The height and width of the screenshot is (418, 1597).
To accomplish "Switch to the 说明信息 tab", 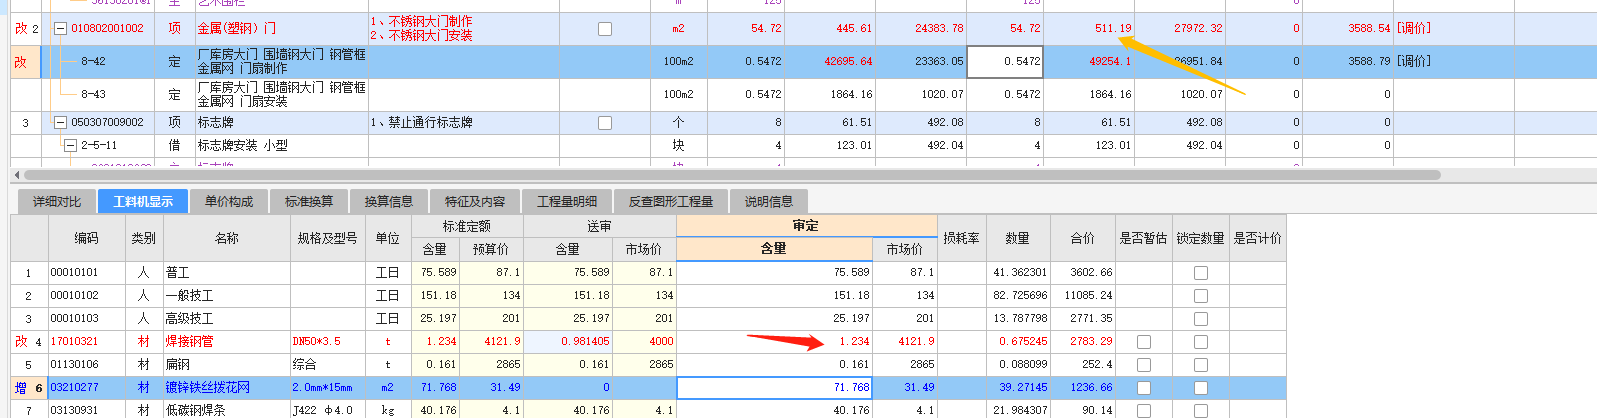I will 769,202.
